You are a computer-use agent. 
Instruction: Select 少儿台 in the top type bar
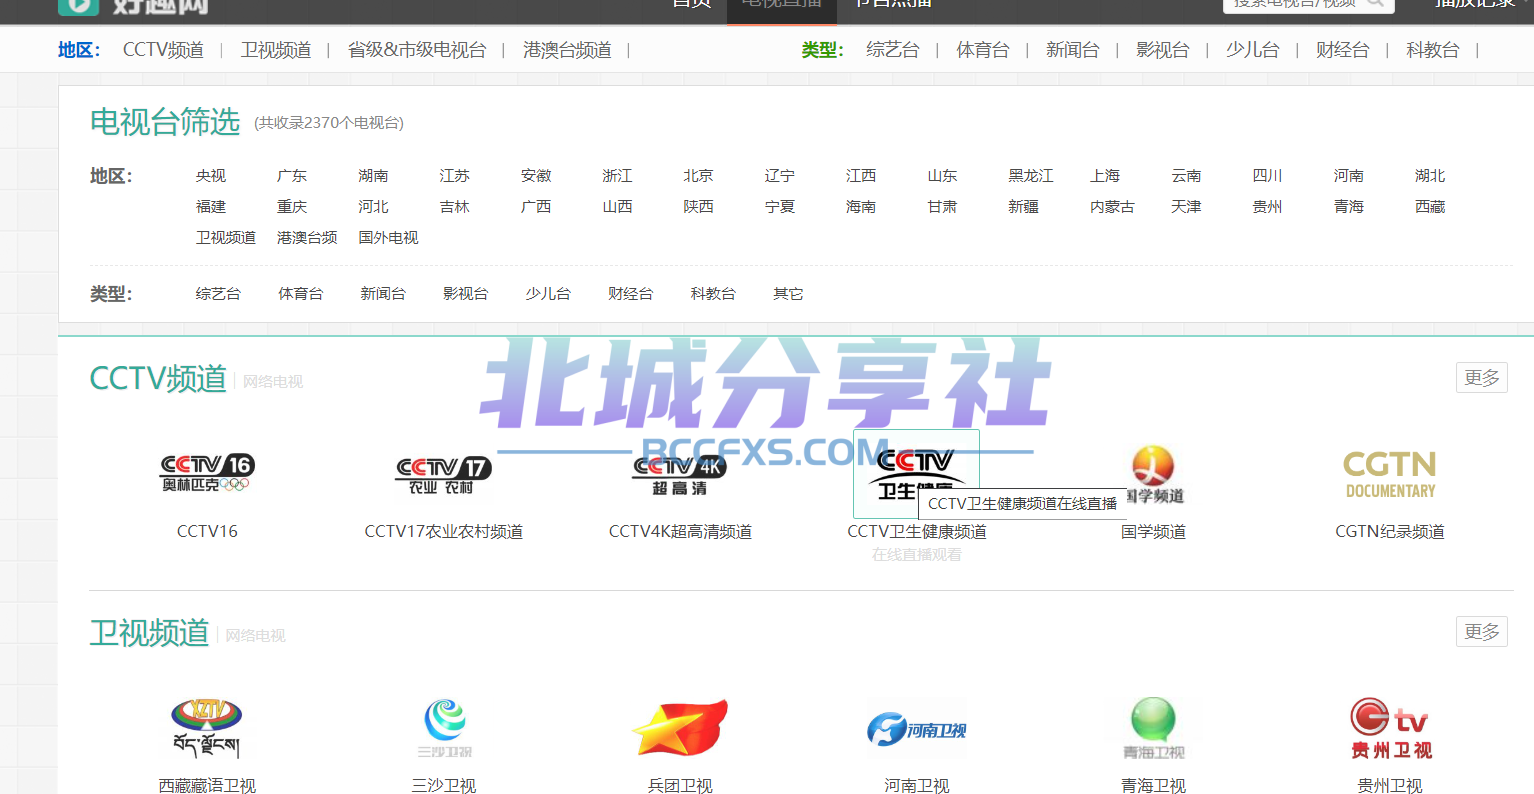click(x=1253, y=50)
